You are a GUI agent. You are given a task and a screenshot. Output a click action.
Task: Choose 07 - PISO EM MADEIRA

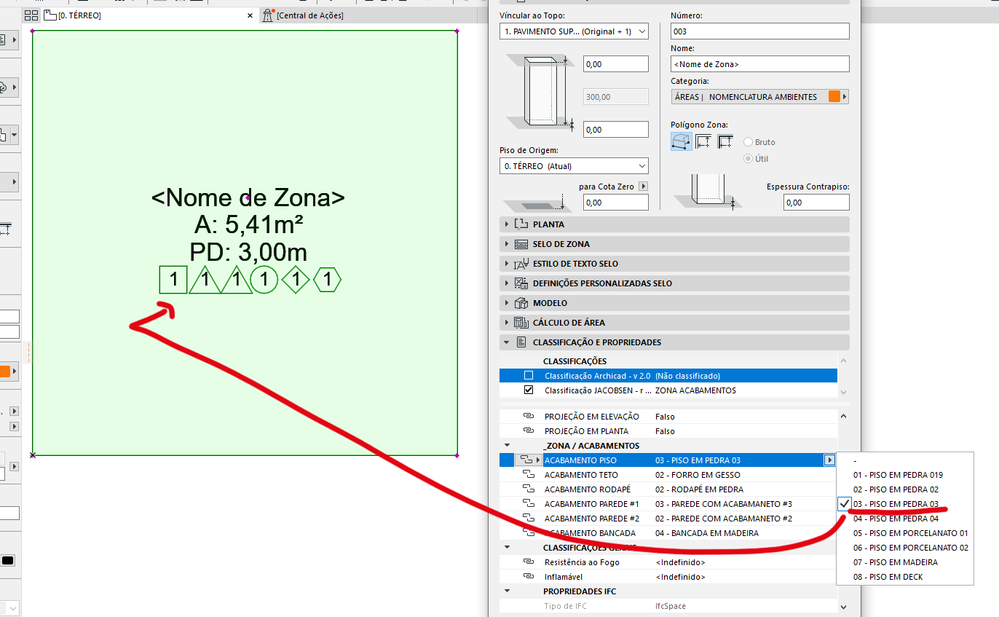pos(895,562)
